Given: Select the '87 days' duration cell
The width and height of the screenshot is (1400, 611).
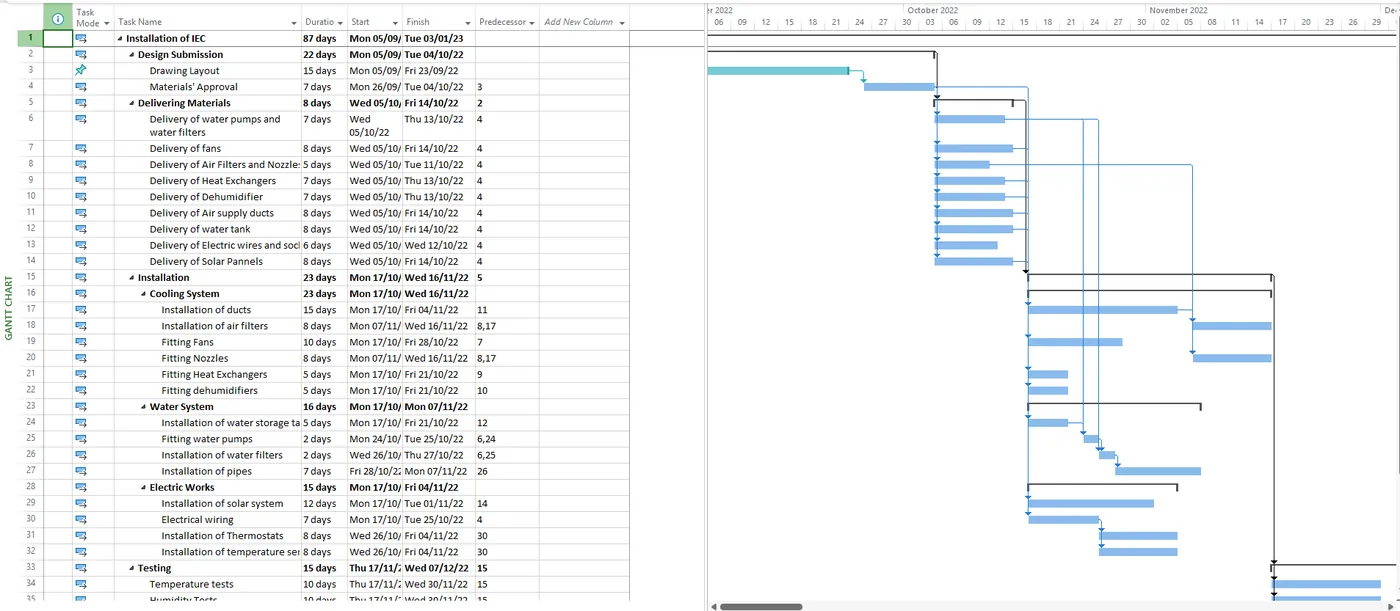Looking at the screenshot, I should [x=324, y=38].
